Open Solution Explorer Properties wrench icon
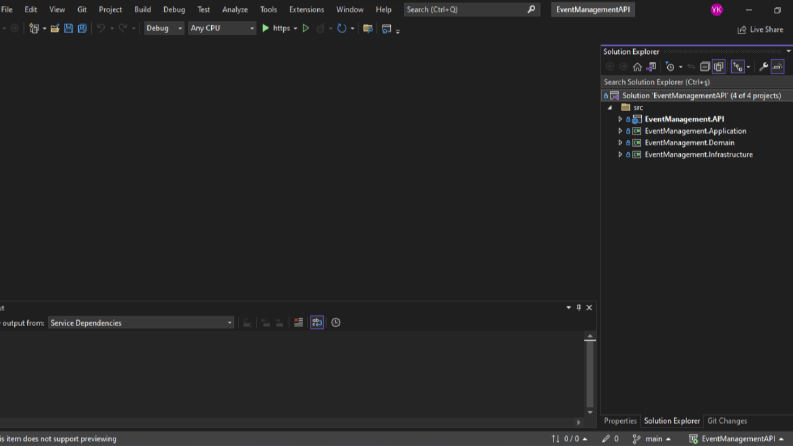Viewport: 793px width, 446px height. (764, 67)
